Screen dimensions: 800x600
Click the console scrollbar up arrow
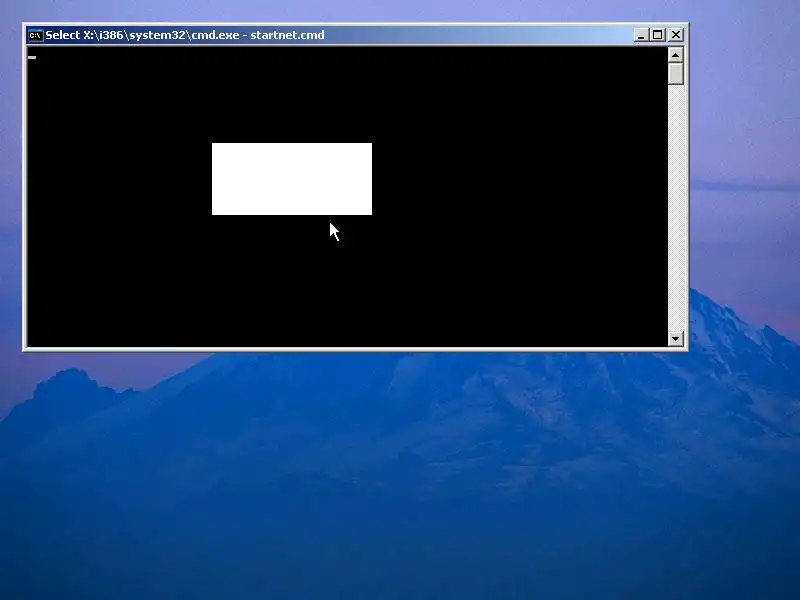[x=676, y=55]
